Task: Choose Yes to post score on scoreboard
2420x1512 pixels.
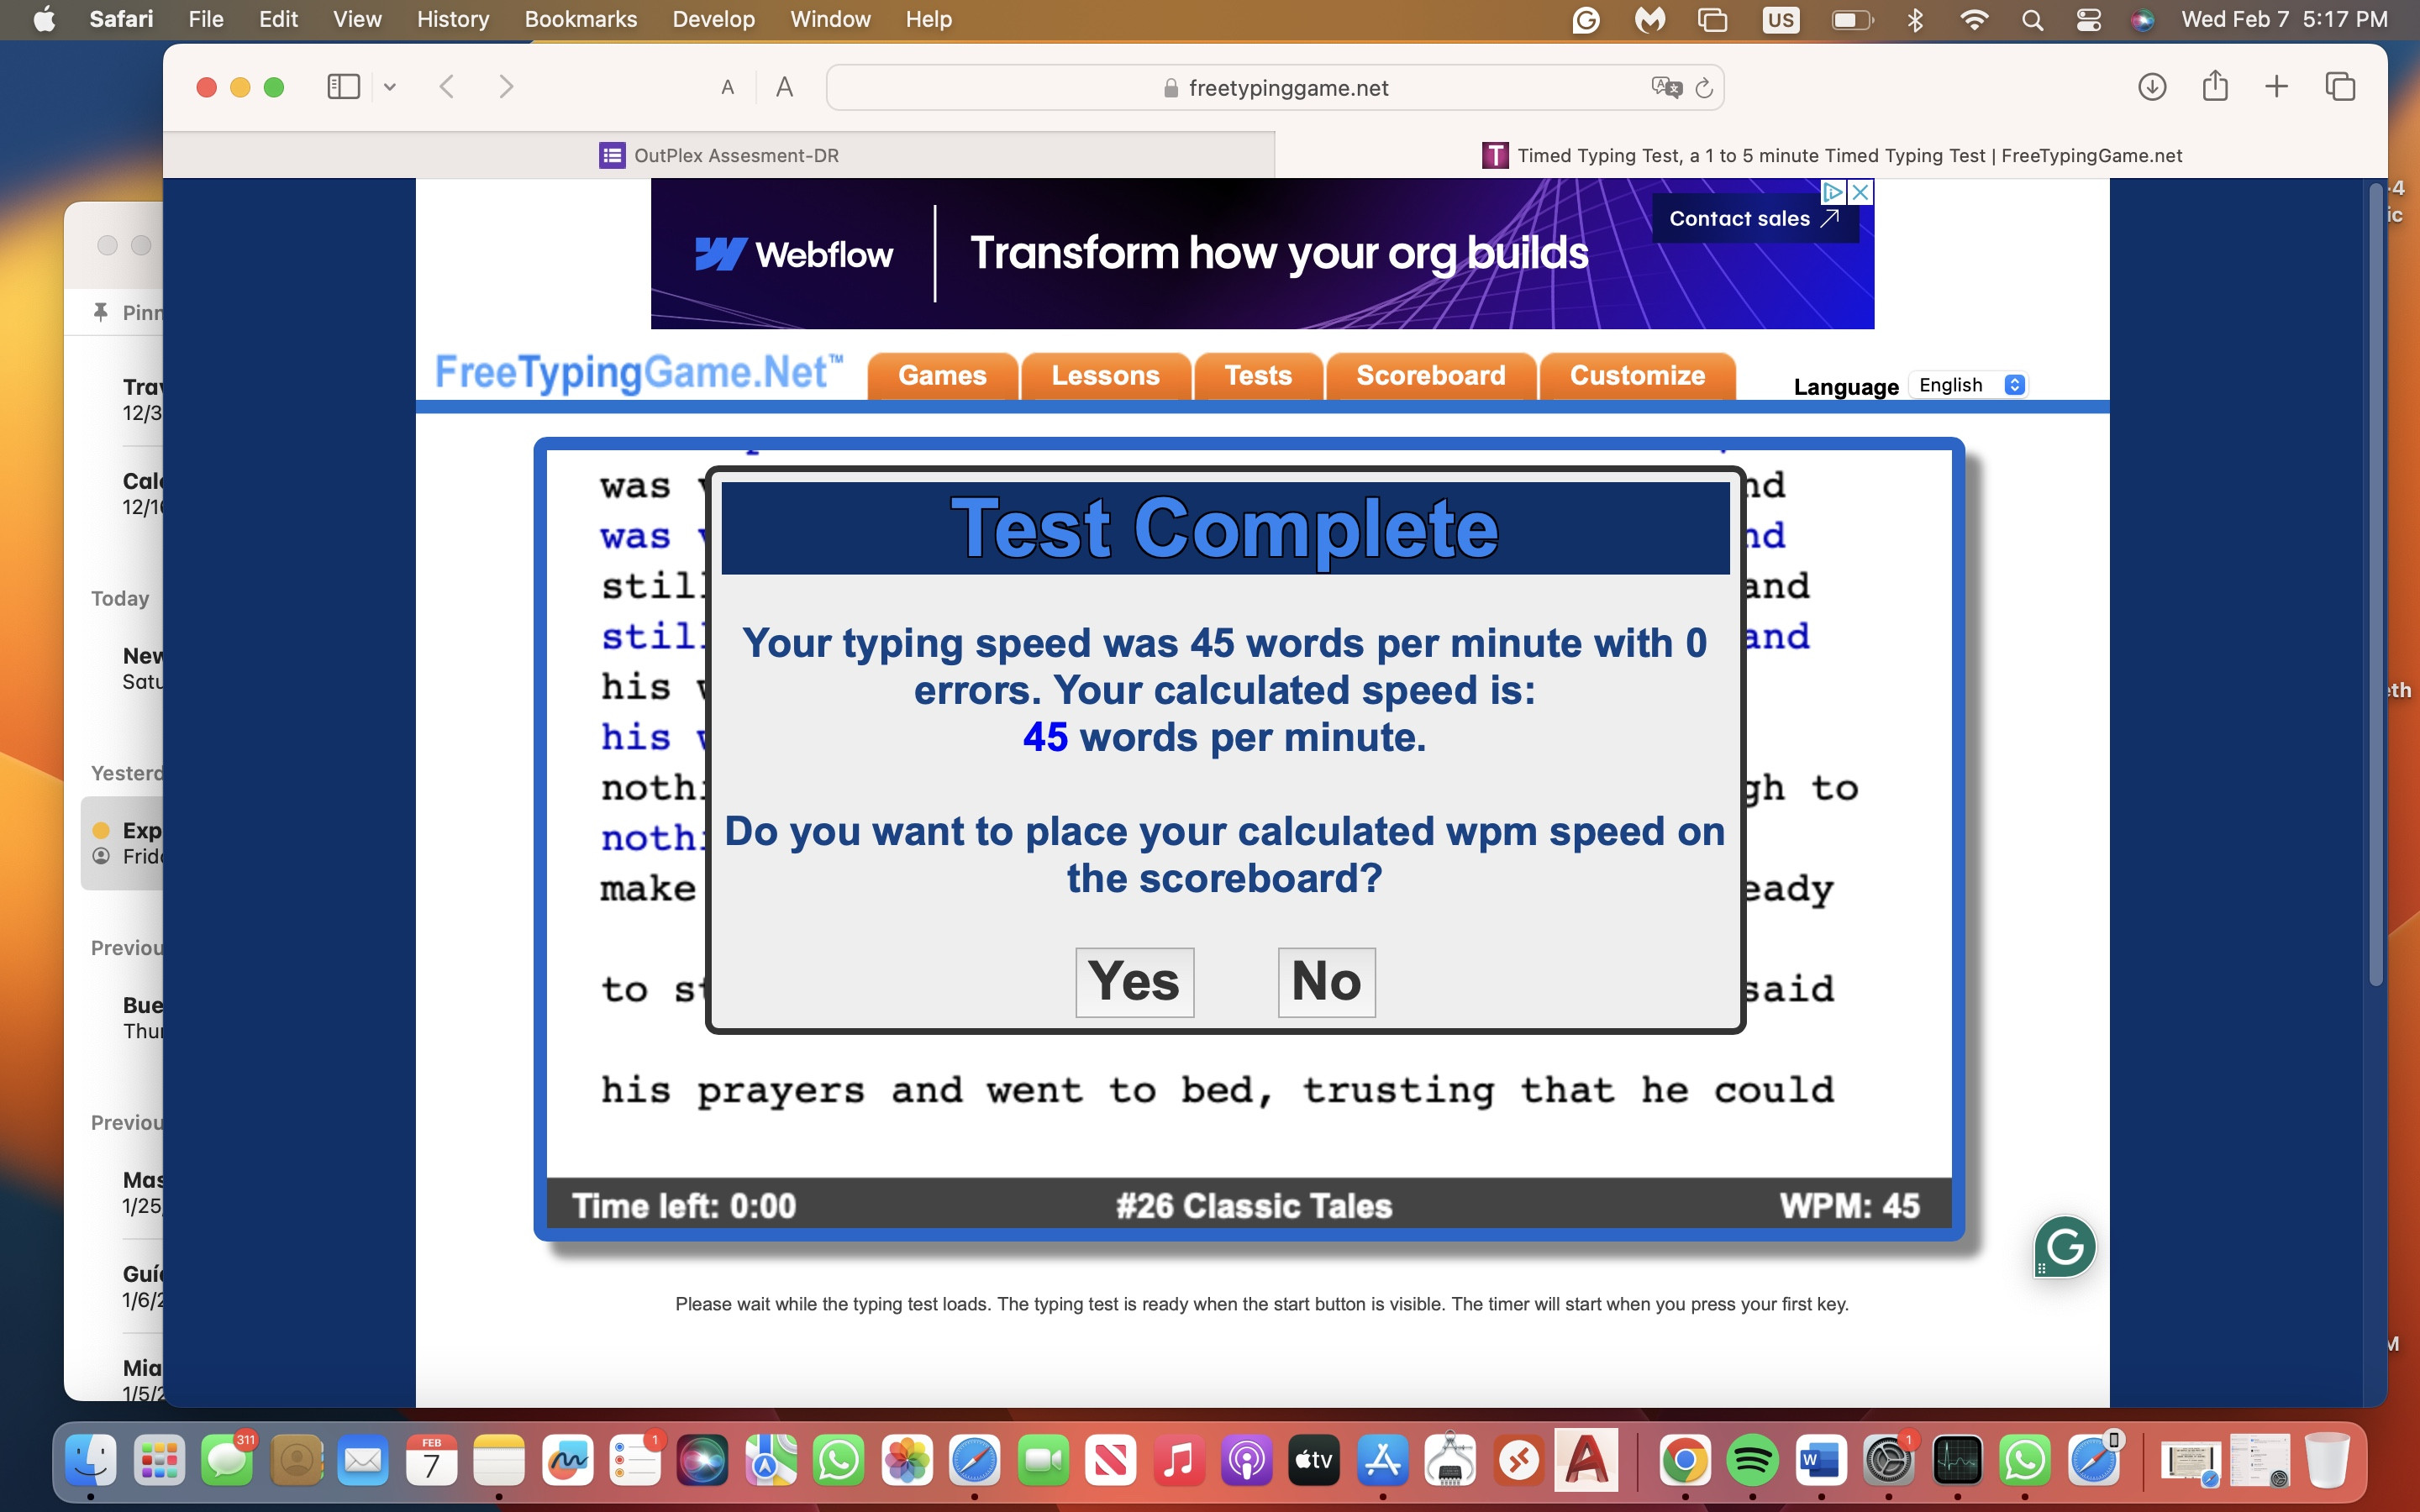Action: click(1134, 982)
